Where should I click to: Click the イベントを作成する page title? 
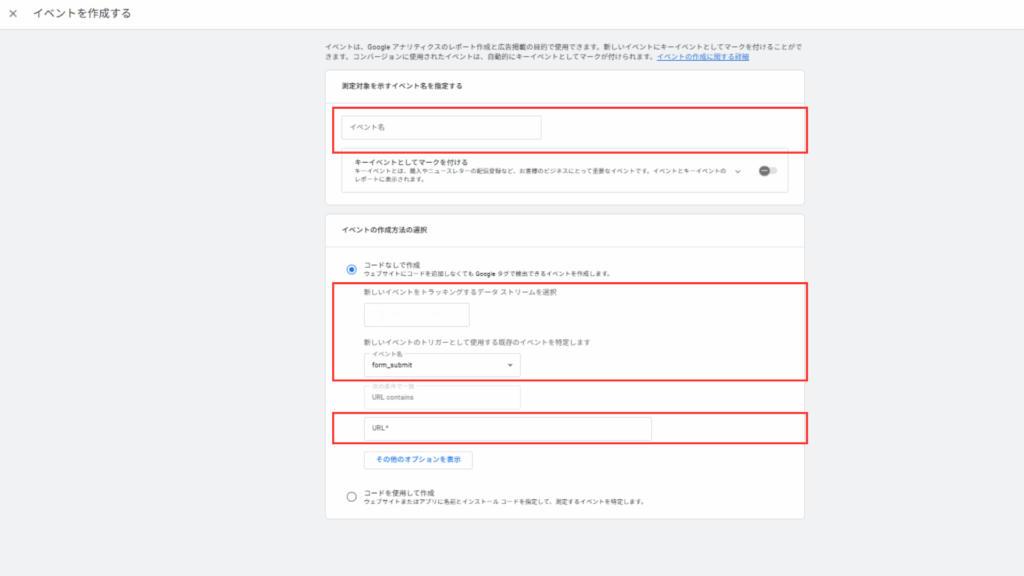tap(82, 14)
